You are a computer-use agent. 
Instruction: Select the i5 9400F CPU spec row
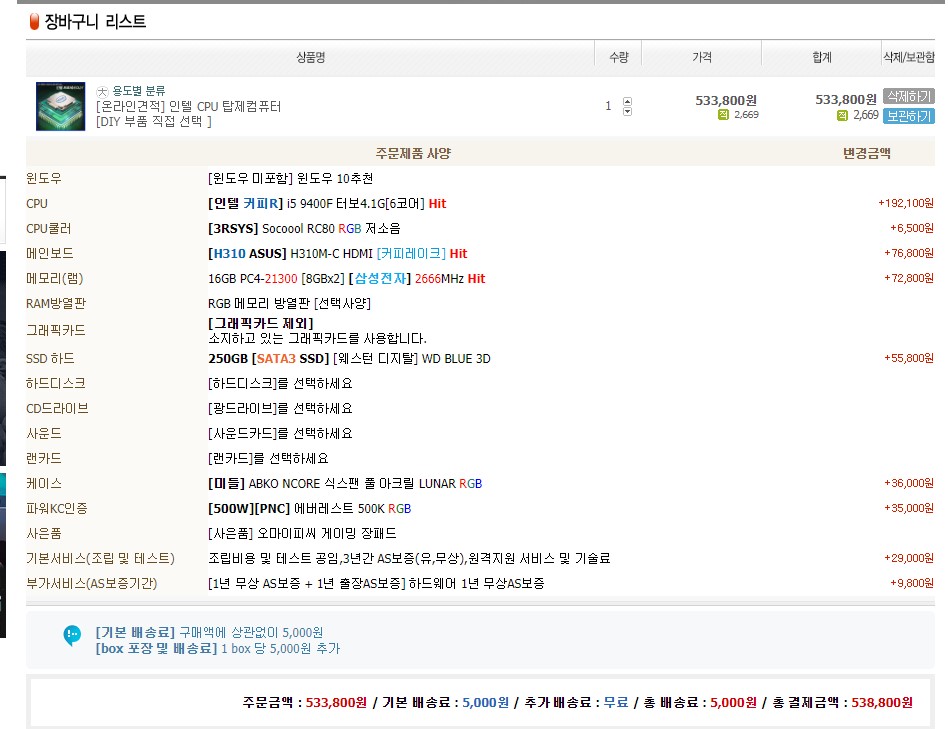point(480,204)
